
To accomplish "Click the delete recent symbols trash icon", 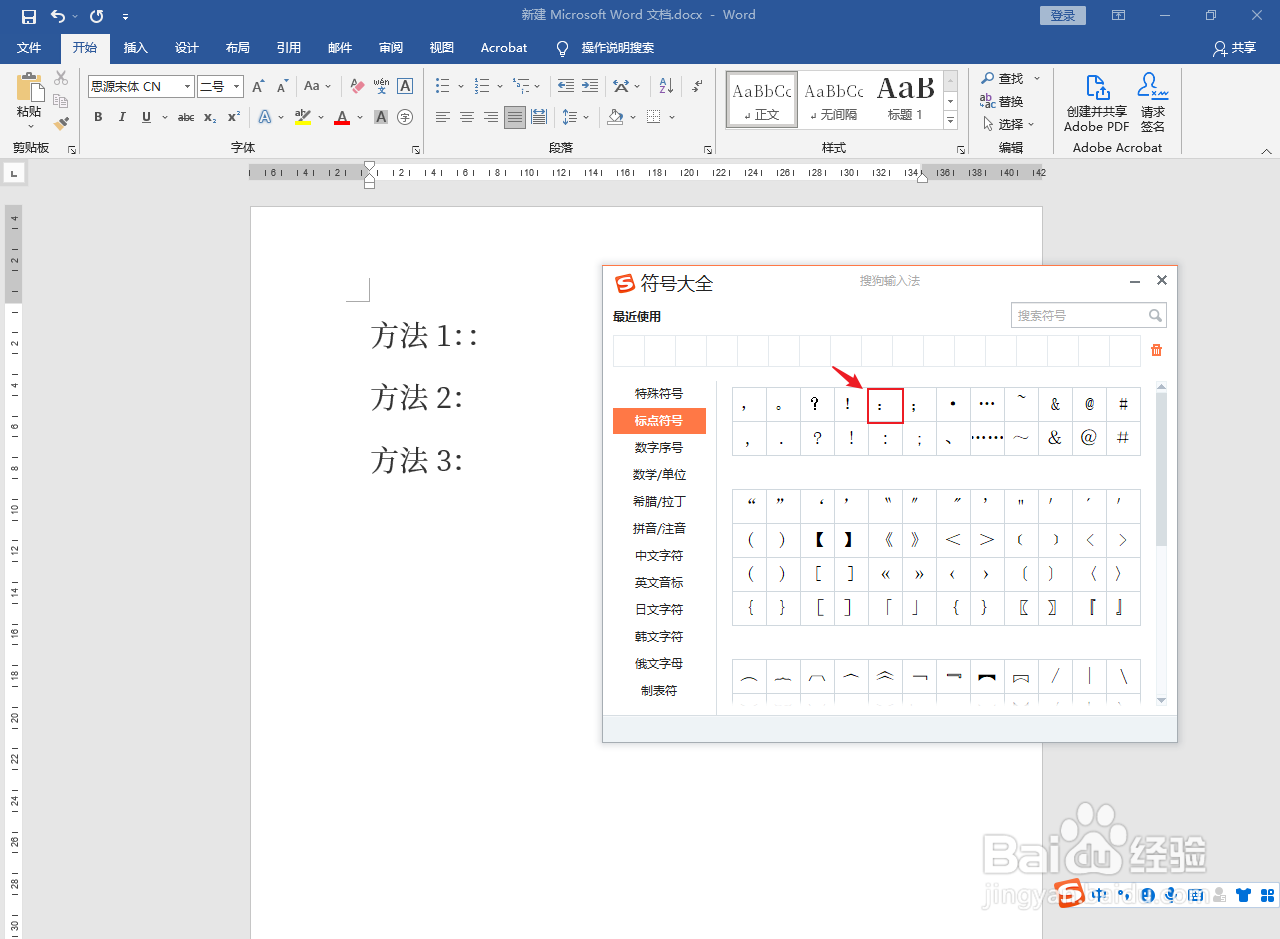I will [1156, 350].
